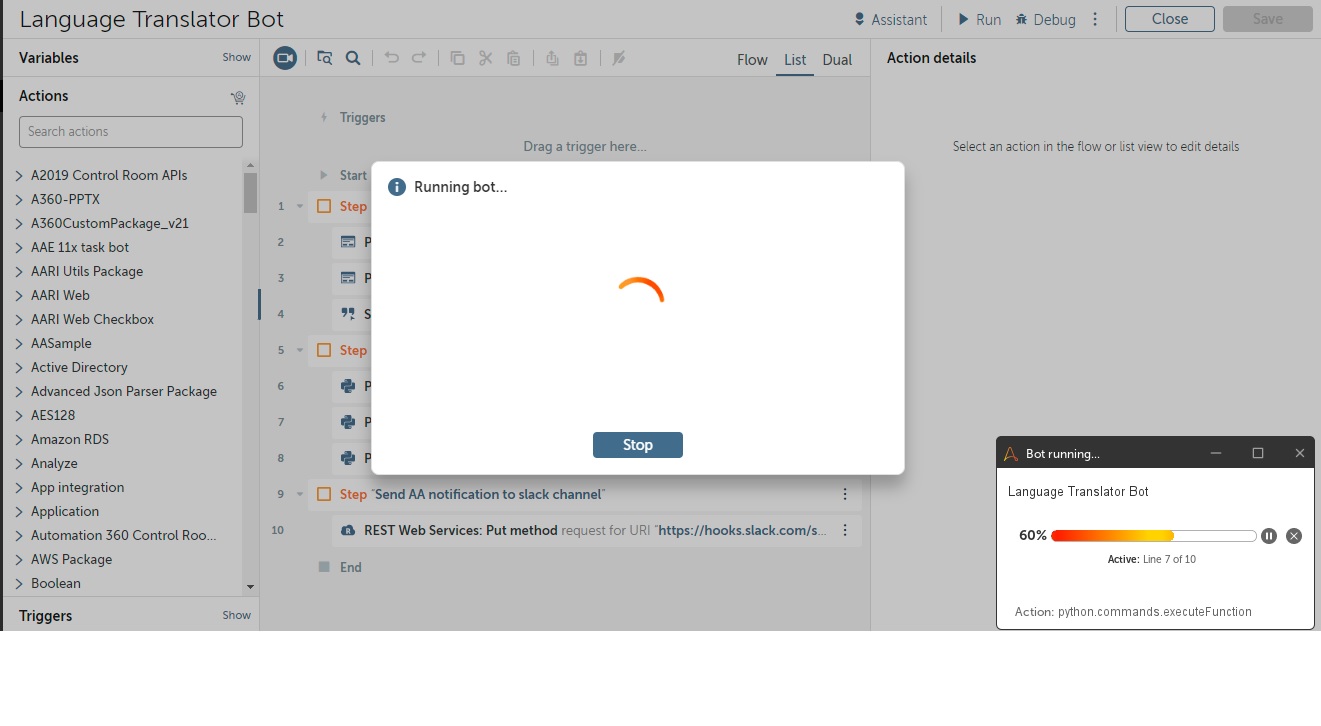Viewport: 1321px width, 726px height.
Task: Click the redo arrow icon
Action: tap(419, 58)
